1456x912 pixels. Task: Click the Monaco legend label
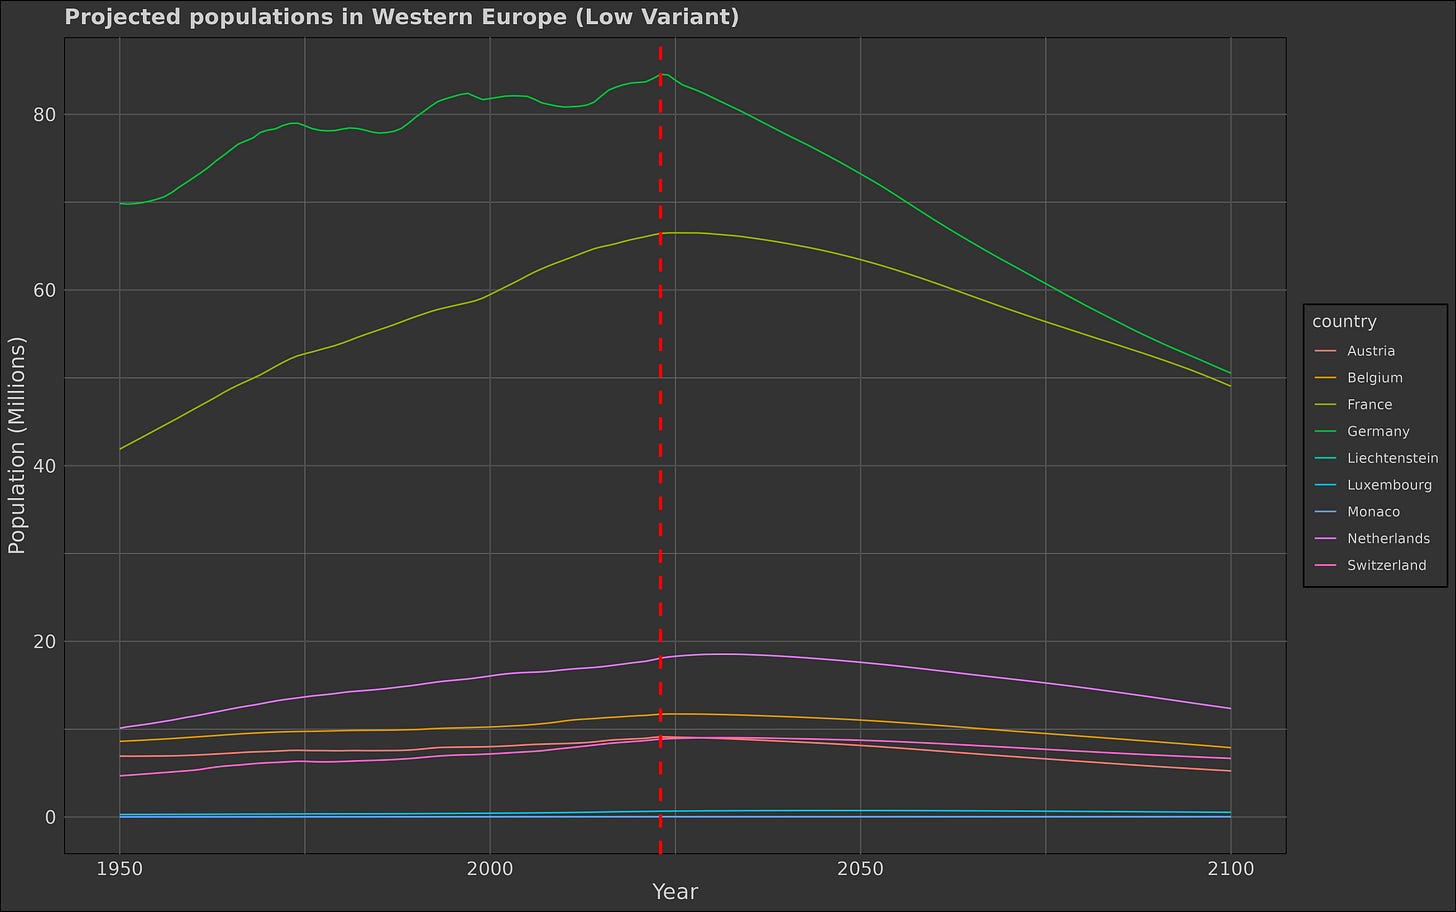click(1374, 512)
